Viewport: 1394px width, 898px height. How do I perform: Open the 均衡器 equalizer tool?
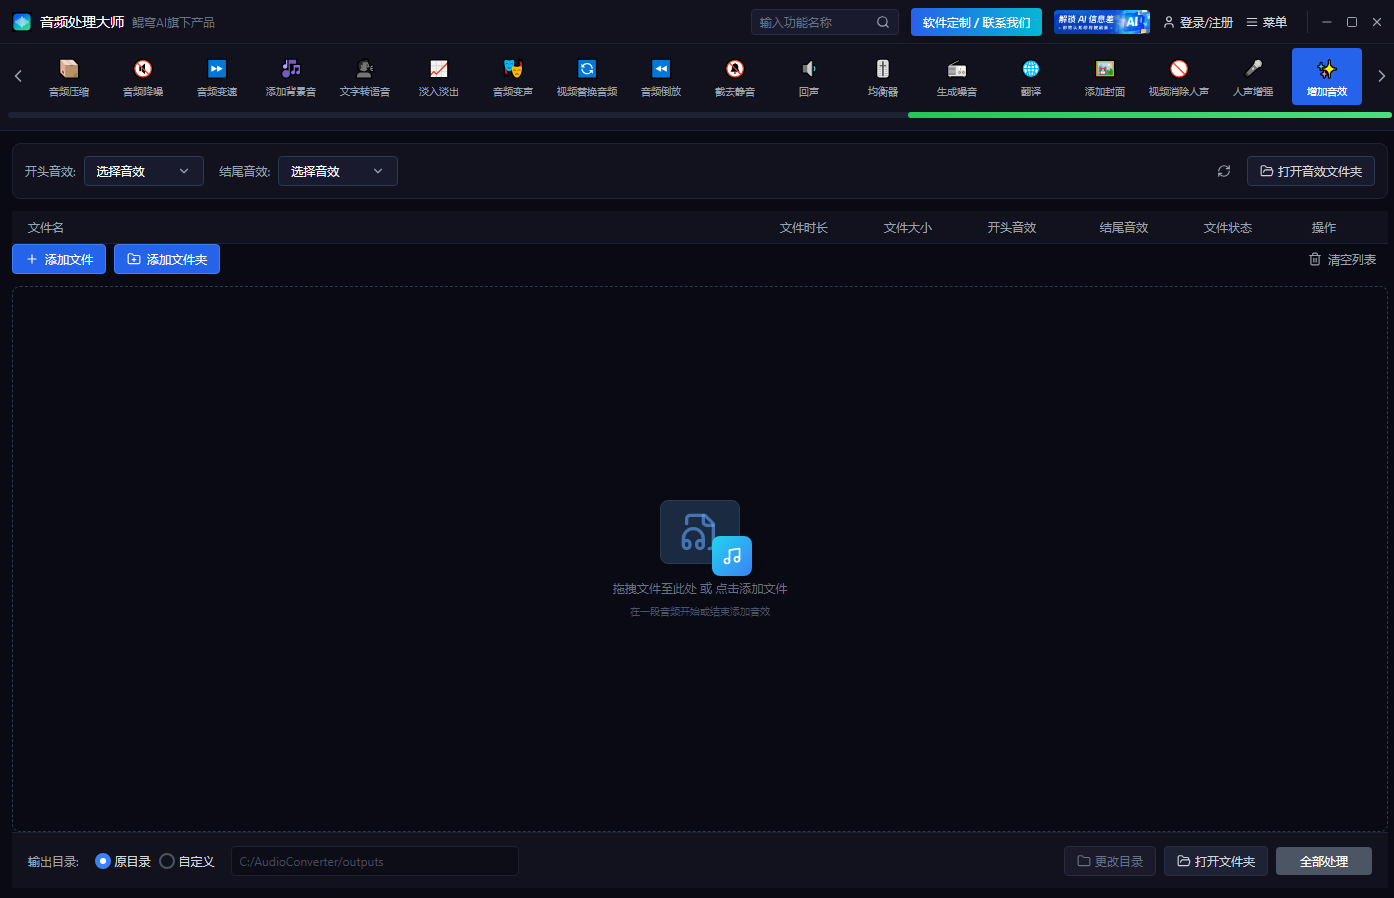click(x=882, y=78)
